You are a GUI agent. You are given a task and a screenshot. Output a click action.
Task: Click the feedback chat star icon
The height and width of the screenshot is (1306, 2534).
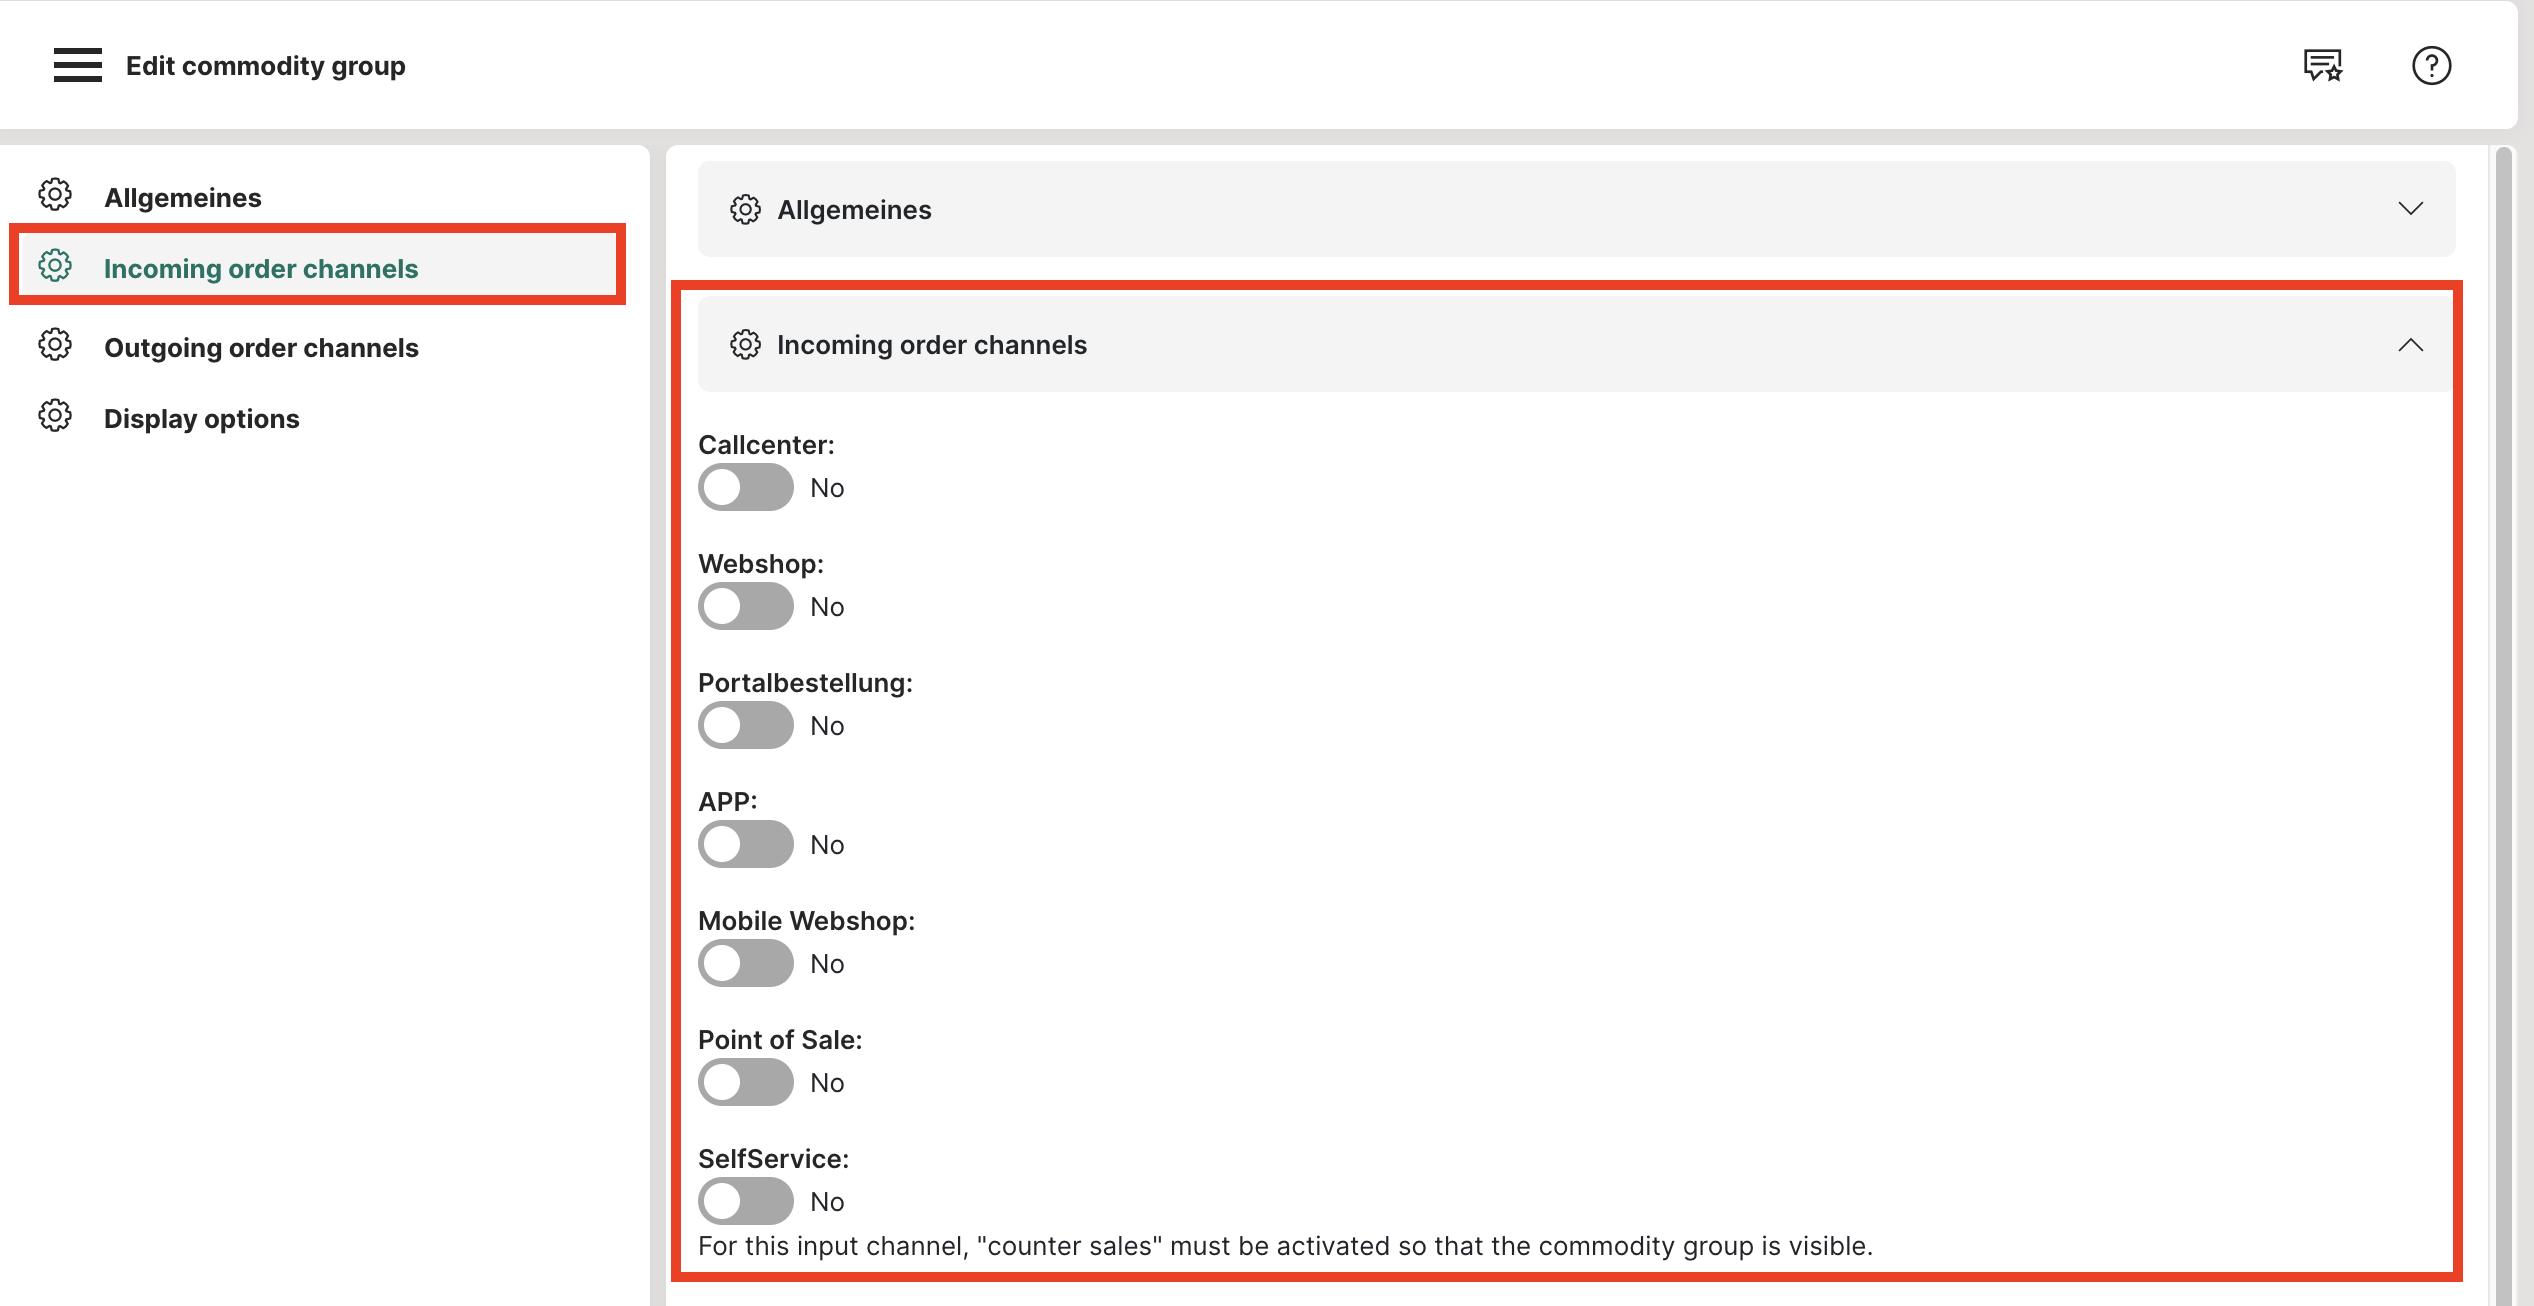(2322, 65)
